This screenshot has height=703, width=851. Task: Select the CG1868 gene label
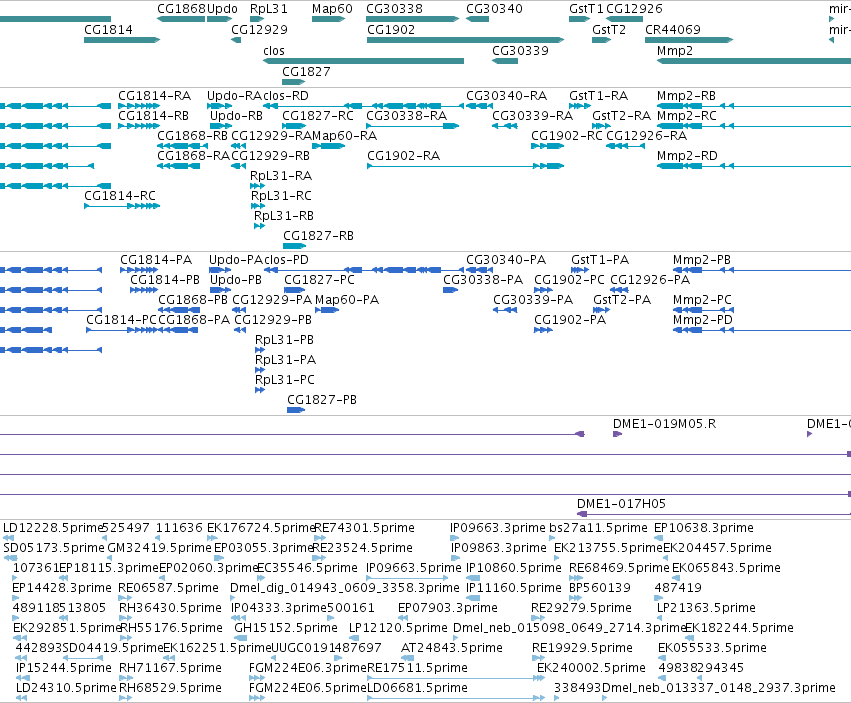[181, 9]
